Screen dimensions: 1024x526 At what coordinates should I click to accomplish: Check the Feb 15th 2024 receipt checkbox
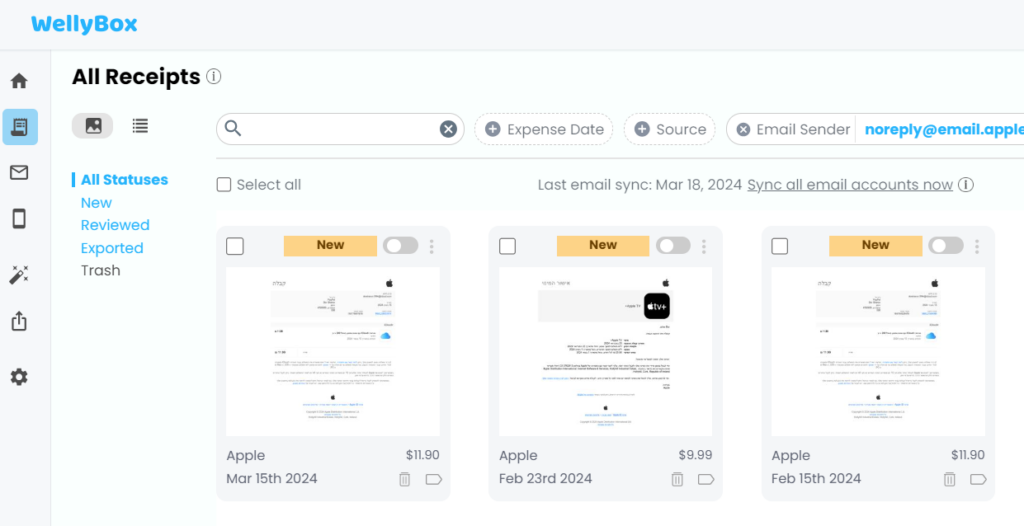point(780,246)
